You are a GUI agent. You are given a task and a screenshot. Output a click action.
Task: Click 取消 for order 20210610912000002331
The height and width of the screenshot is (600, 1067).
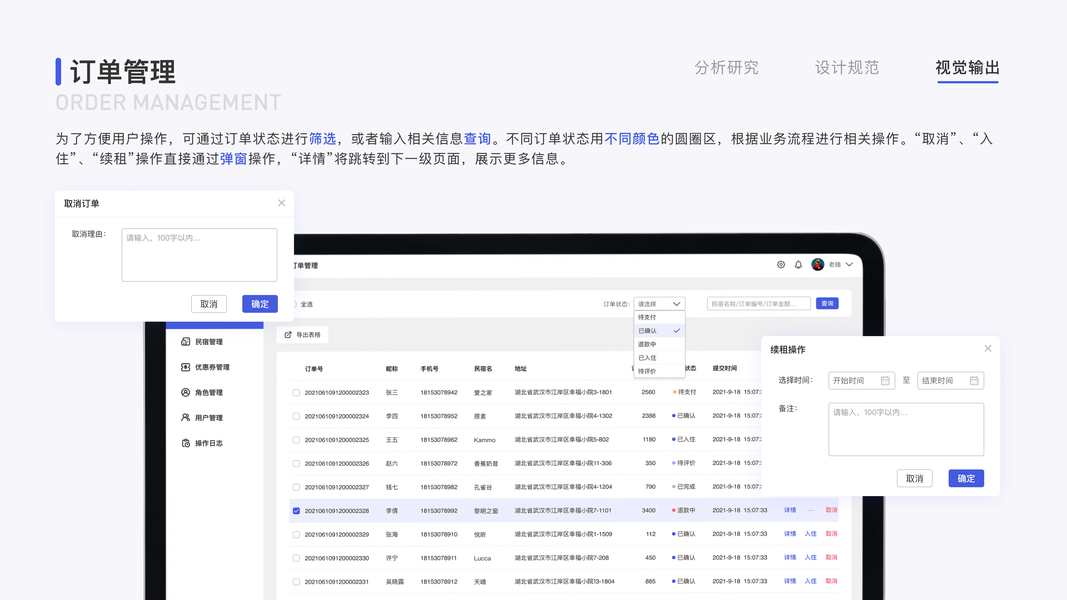point(832,581)
